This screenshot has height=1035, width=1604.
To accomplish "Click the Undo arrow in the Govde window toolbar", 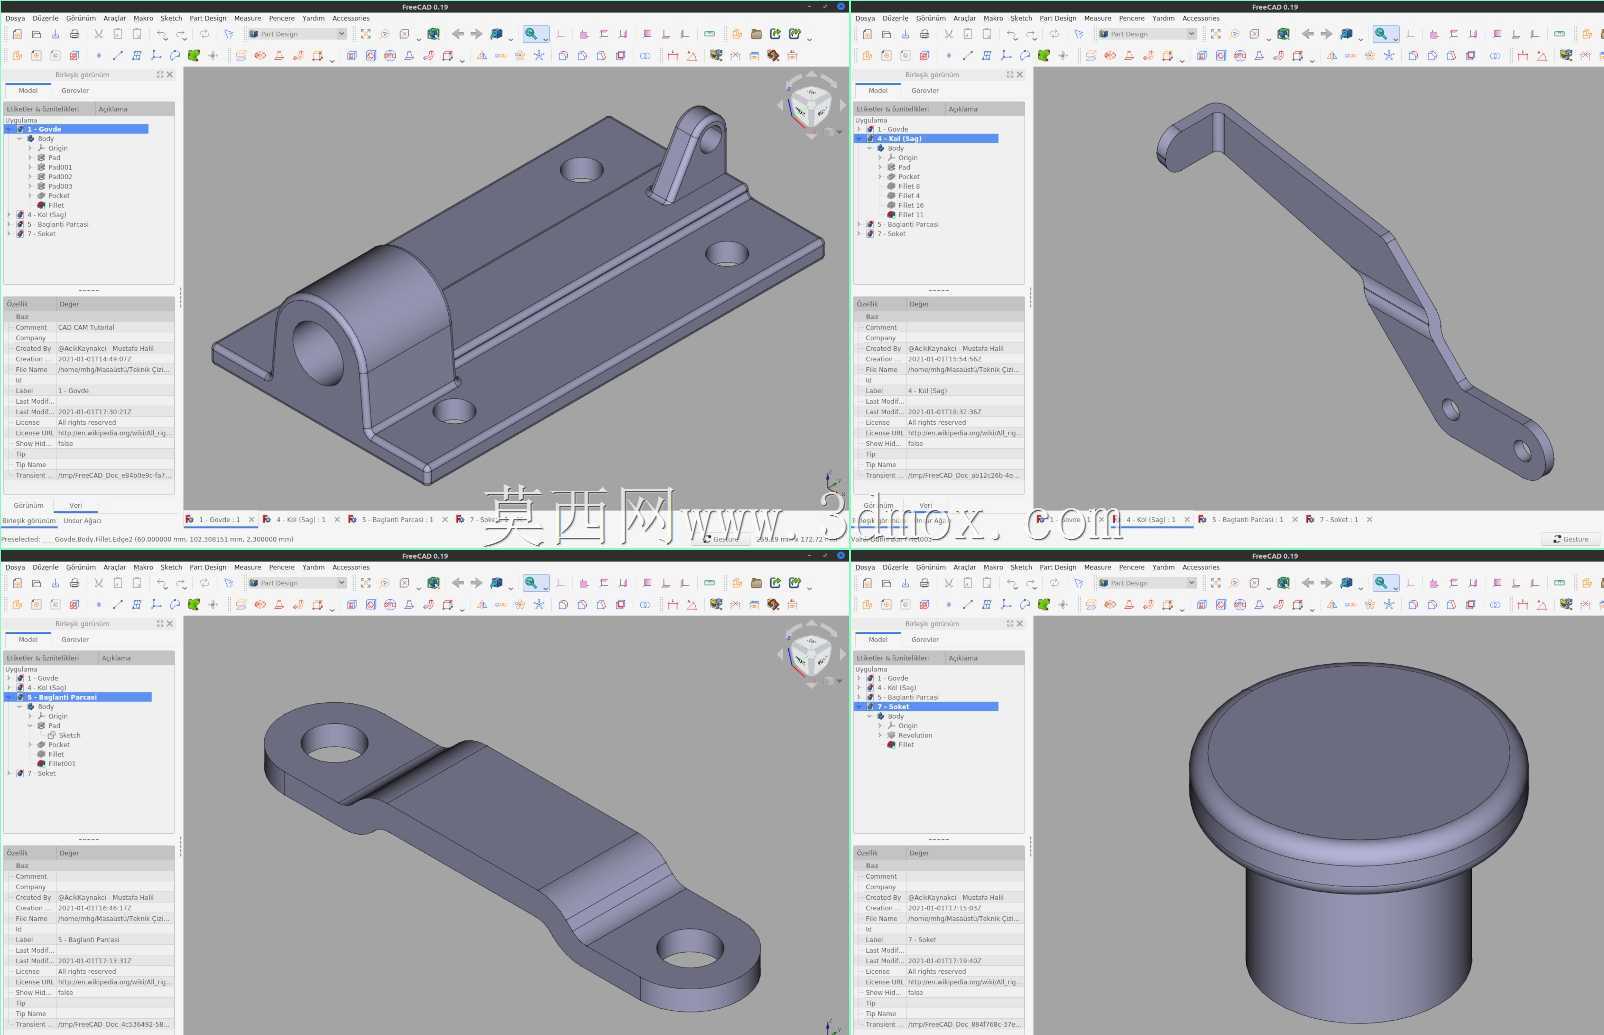I will [162, 33].
